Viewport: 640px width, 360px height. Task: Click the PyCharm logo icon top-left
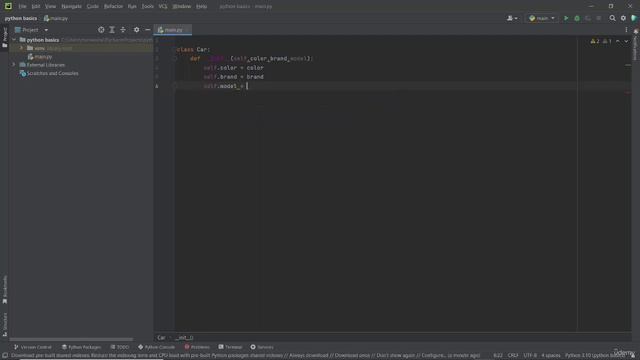coord(8,6)
